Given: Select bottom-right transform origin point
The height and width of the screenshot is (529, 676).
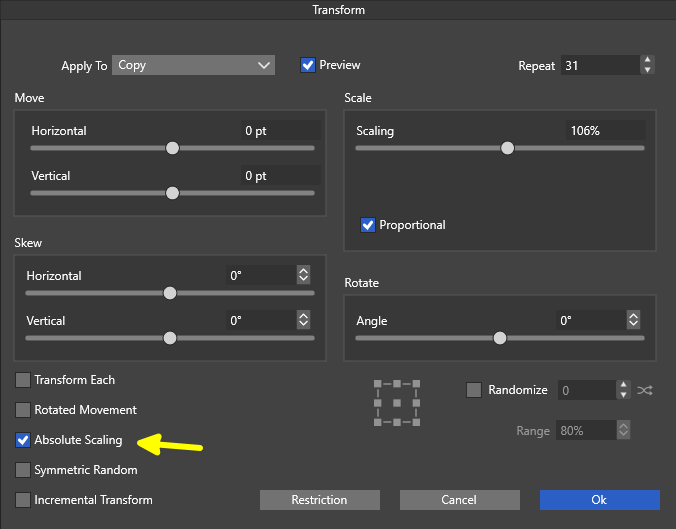Looking at the screenshot, I should 416,422.
